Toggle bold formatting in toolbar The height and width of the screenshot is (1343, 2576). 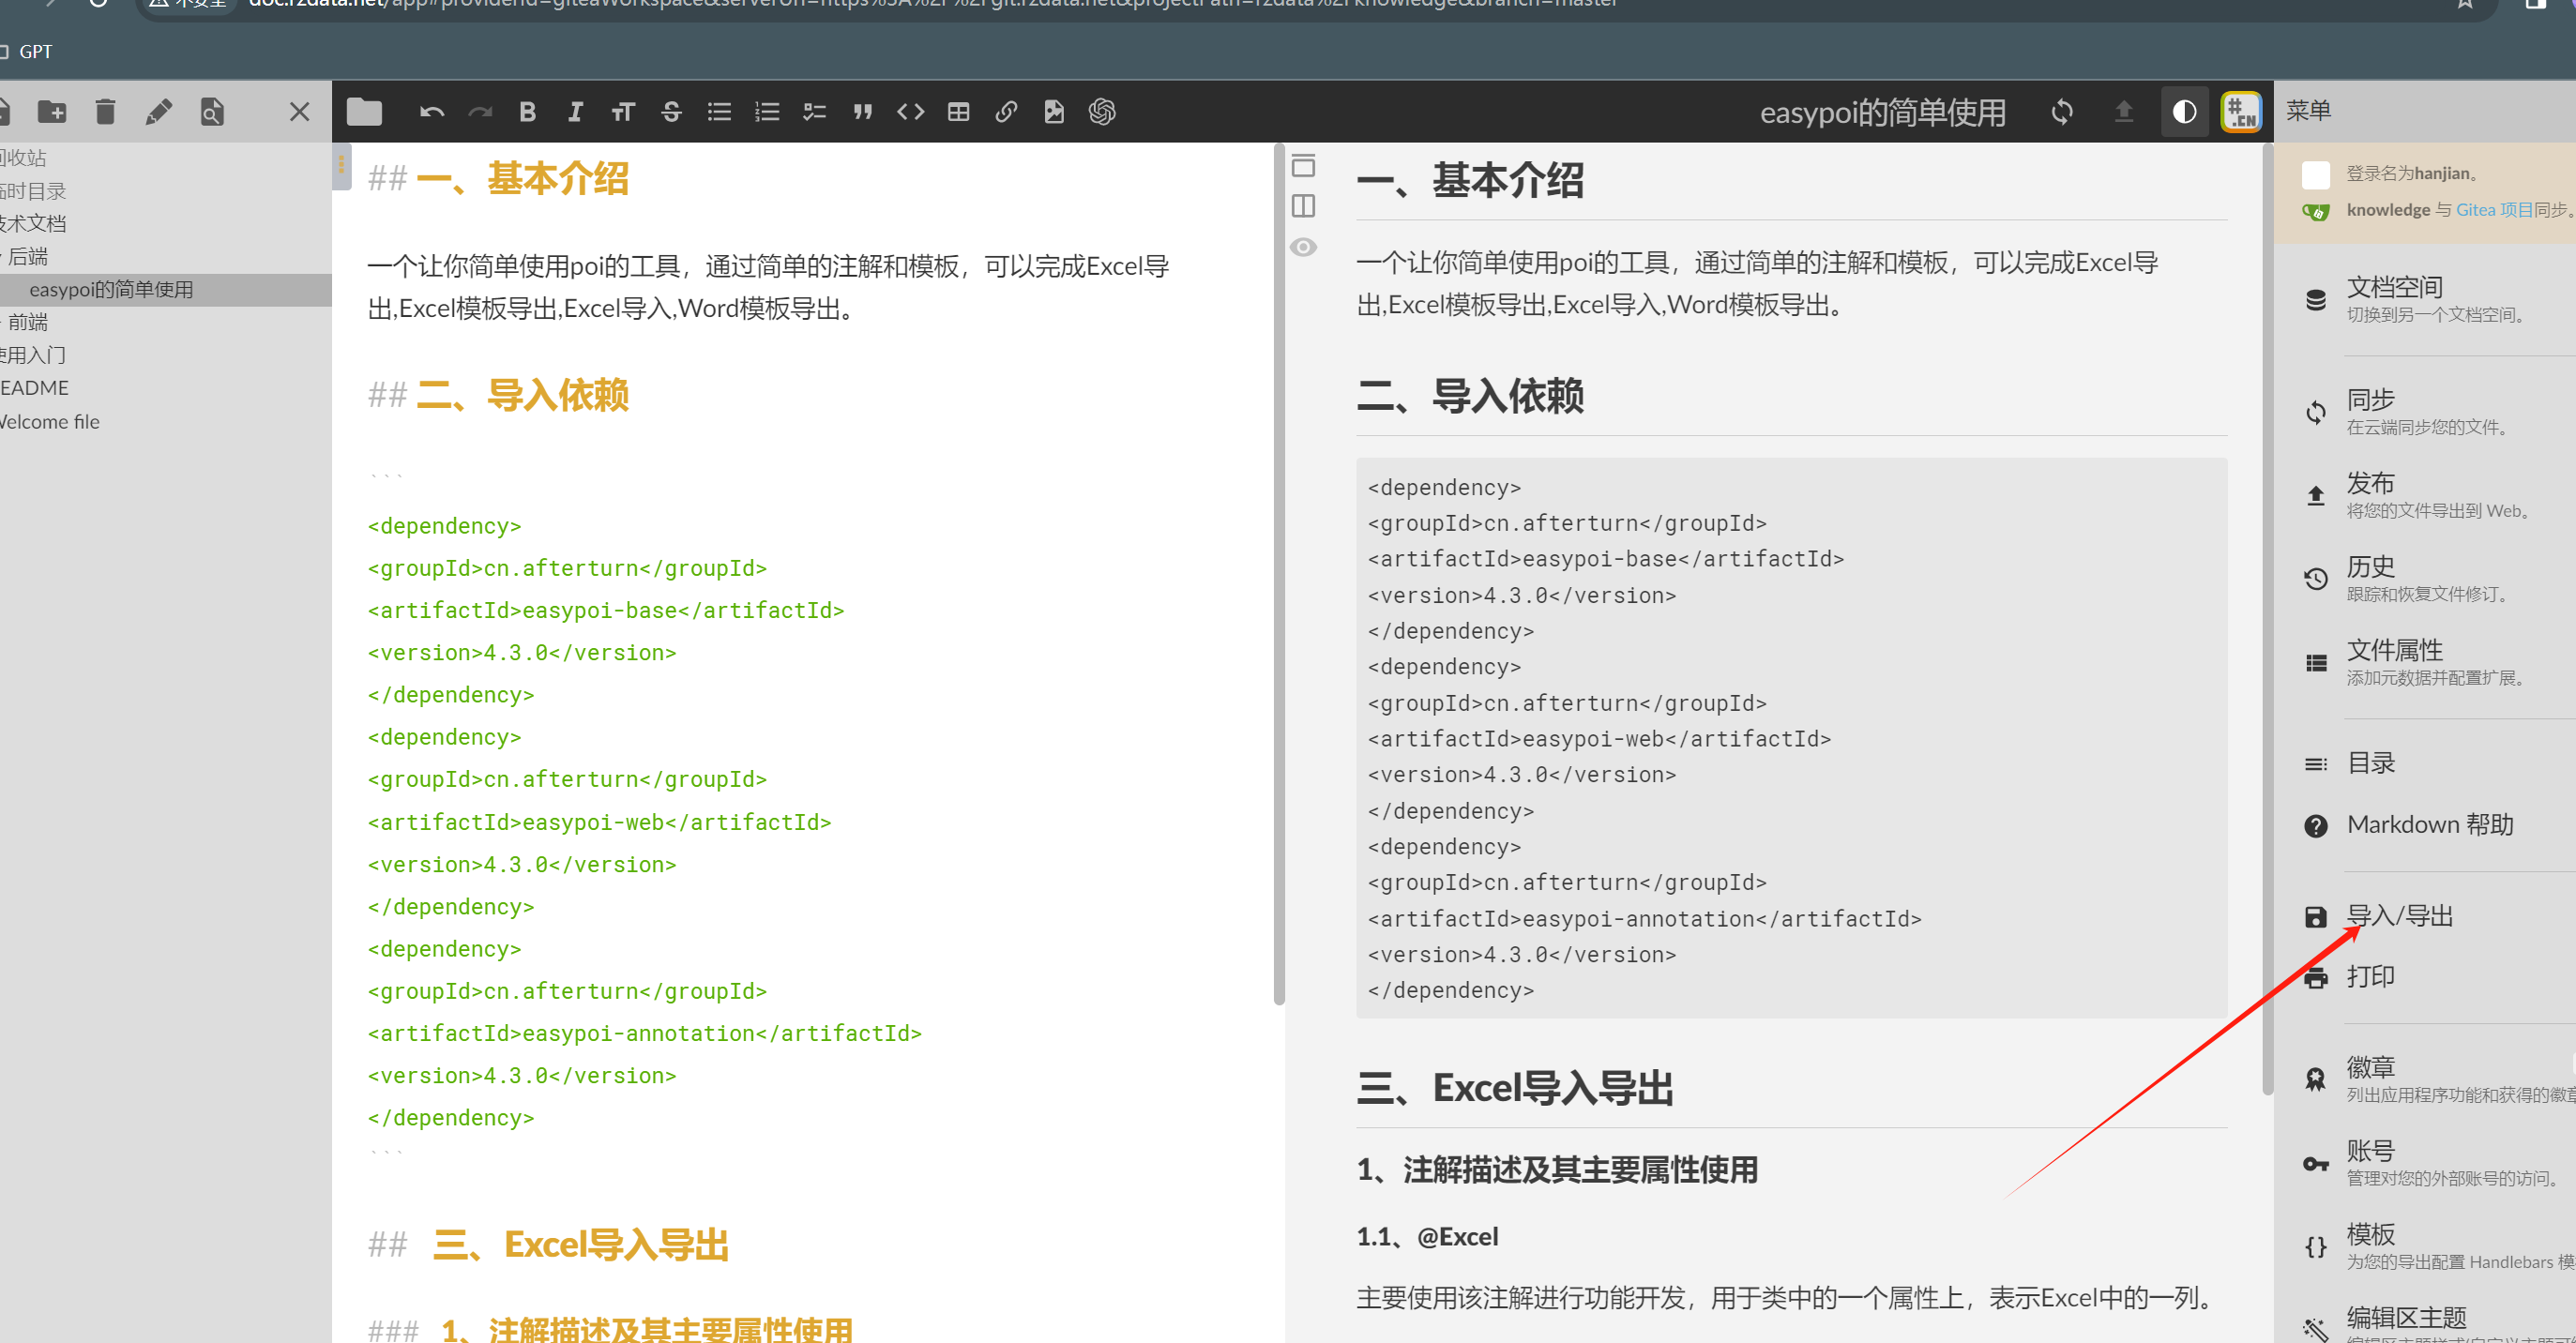pos(527,112)
